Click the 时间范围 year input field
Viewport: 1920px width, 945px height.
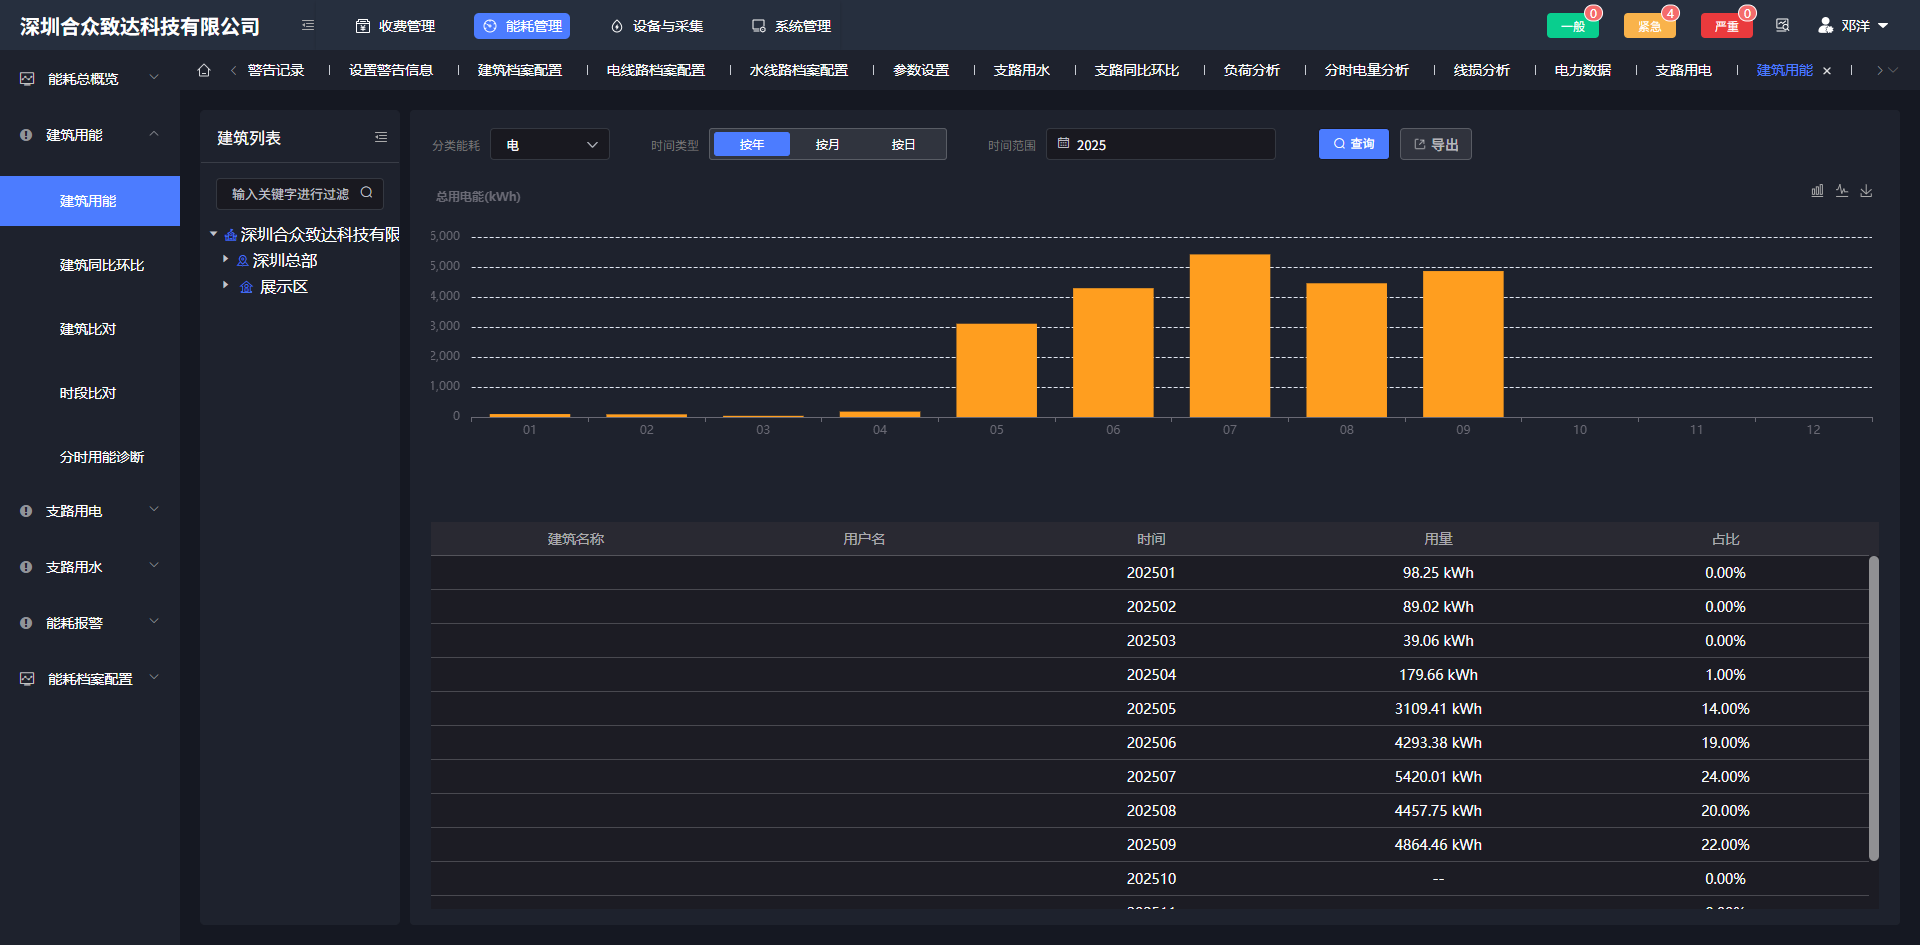tap(1160, 145)
